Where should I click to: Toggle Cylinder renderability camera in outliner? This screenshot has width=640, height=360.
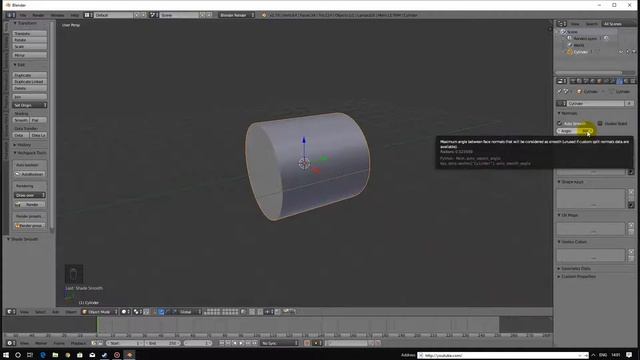point(634,52)
